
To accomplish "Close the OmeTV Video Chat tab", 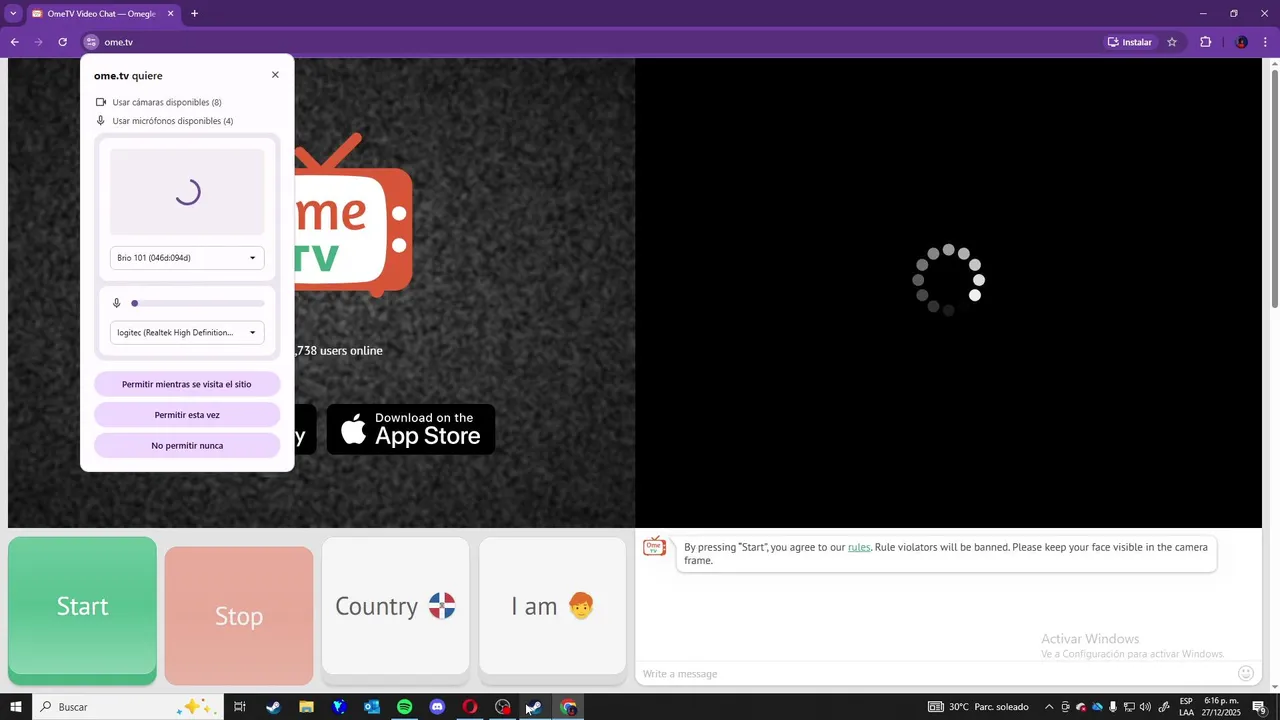I will (170, 14).
